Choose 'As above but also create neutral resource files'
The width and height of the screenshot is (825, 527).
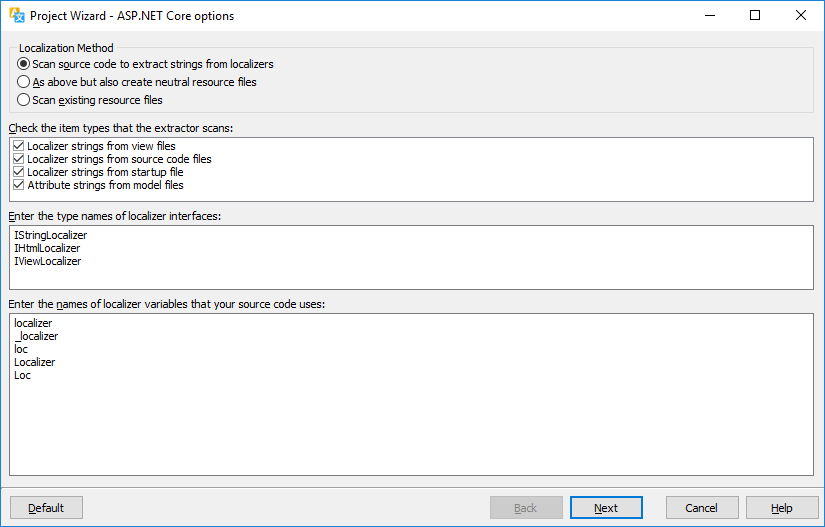137,82
